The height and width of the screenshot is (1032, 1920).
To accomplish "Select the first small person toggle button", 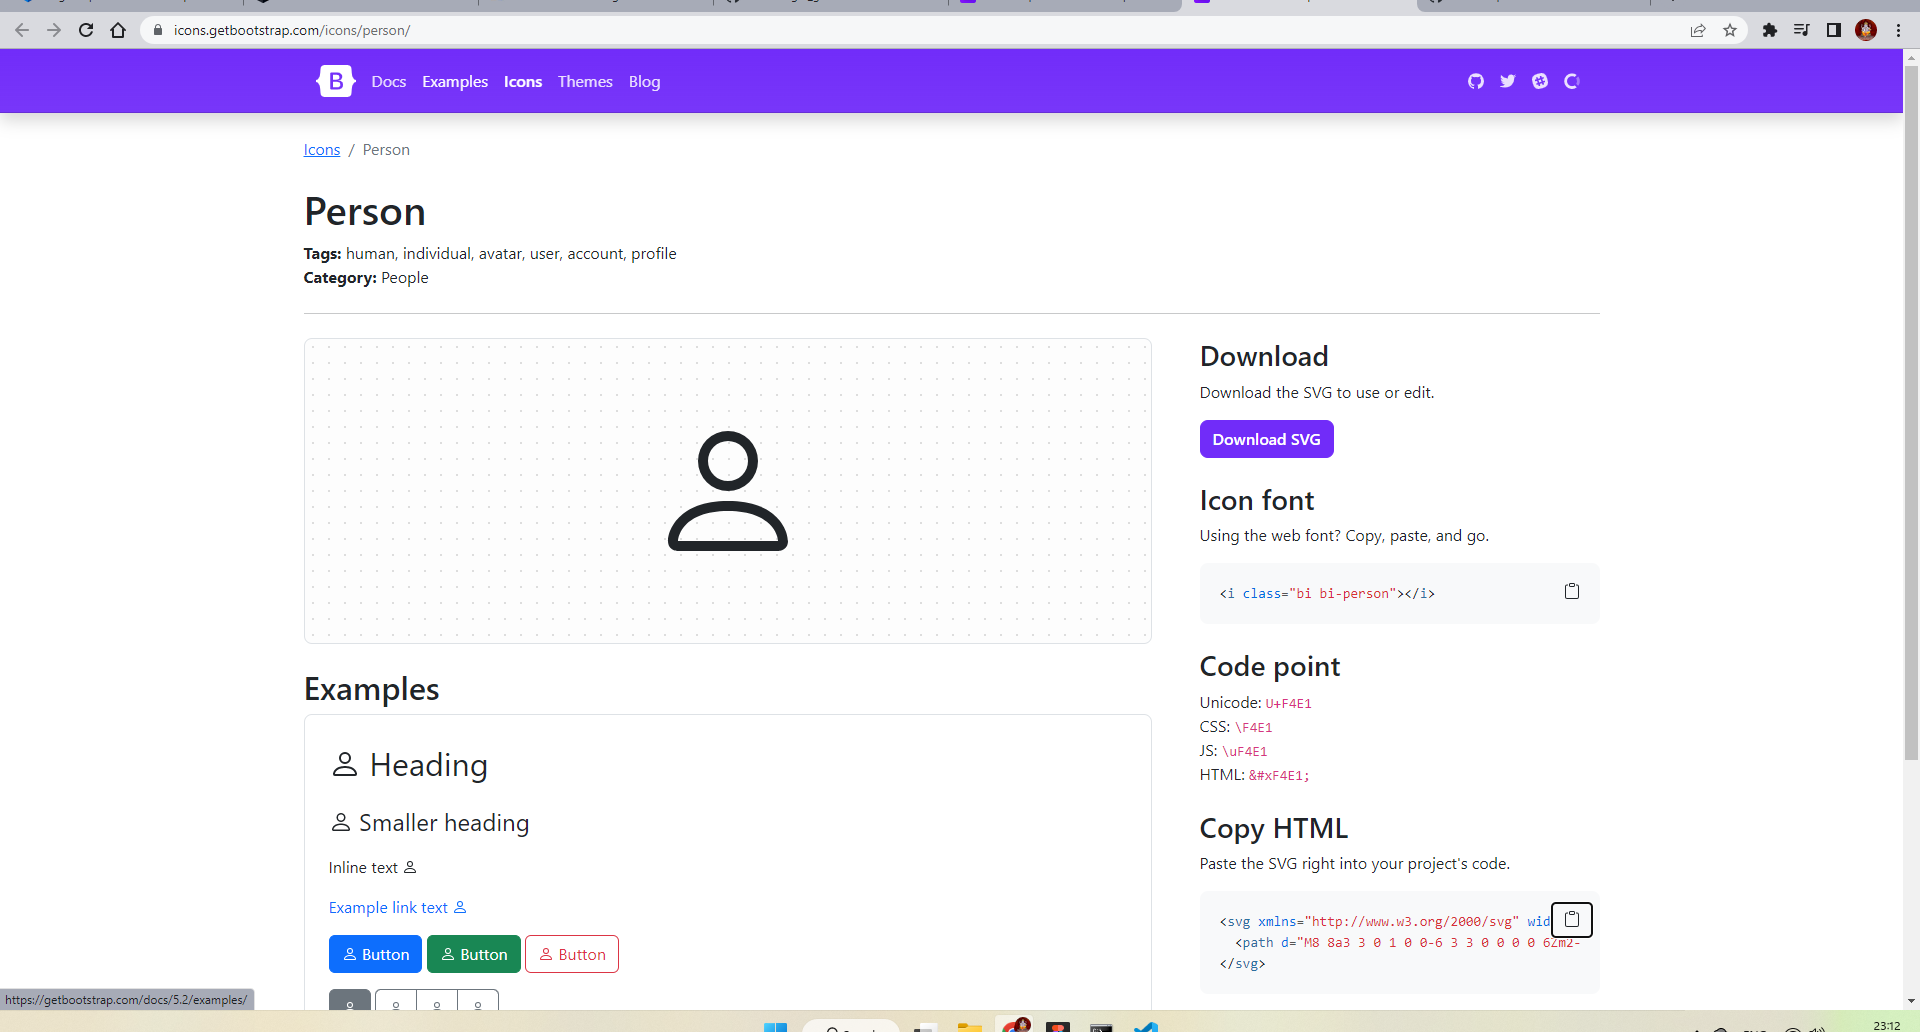I will point(349,1003).
